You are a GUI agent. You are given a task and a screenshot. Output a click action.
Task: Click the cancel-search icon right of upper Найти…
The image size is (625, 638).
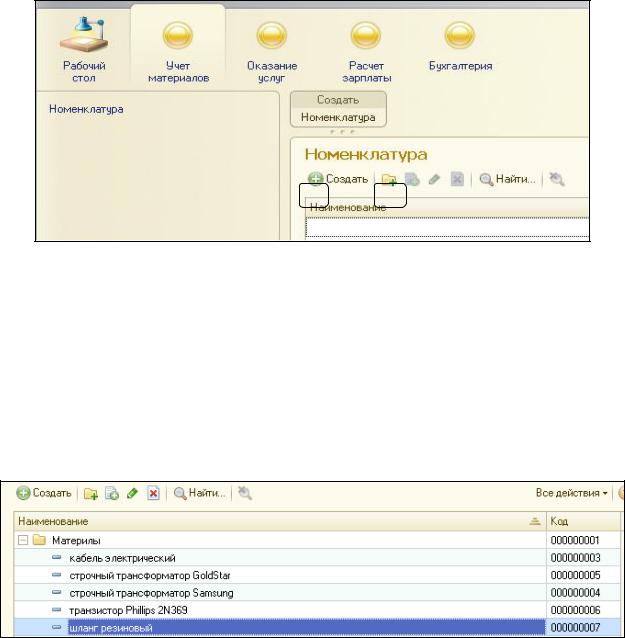(x=557, y=179)
